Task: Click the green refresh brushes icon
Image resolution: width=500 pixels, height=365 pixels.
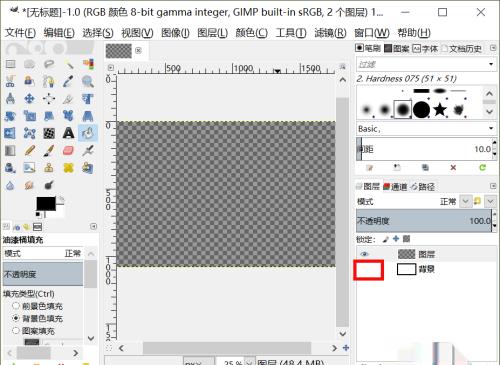Action: 482,167
